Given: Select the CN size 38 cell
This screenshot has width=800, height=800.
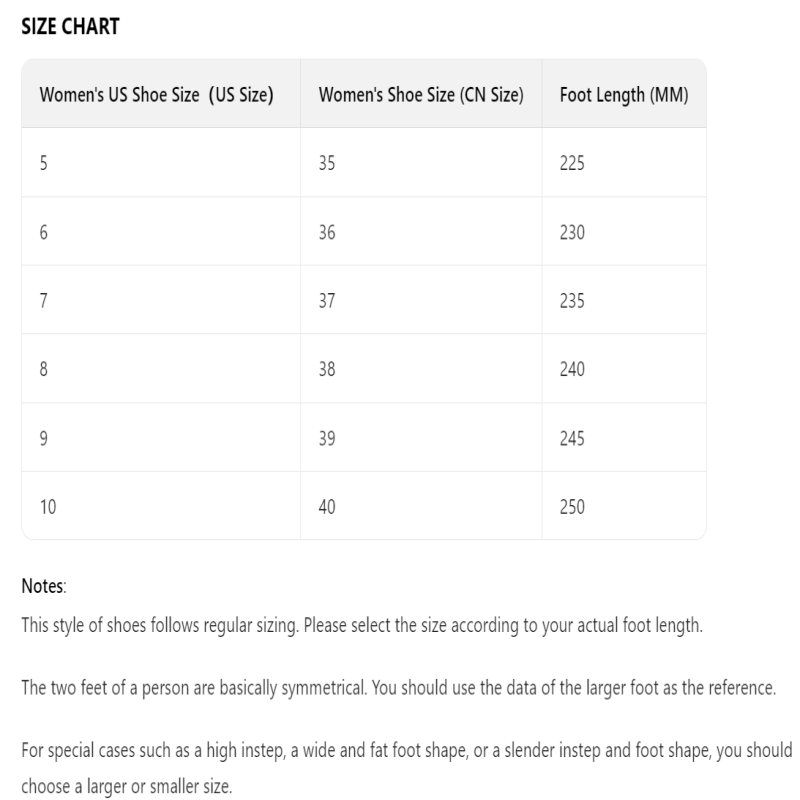Looking at the screenshot, I should (x=327, y=370).
